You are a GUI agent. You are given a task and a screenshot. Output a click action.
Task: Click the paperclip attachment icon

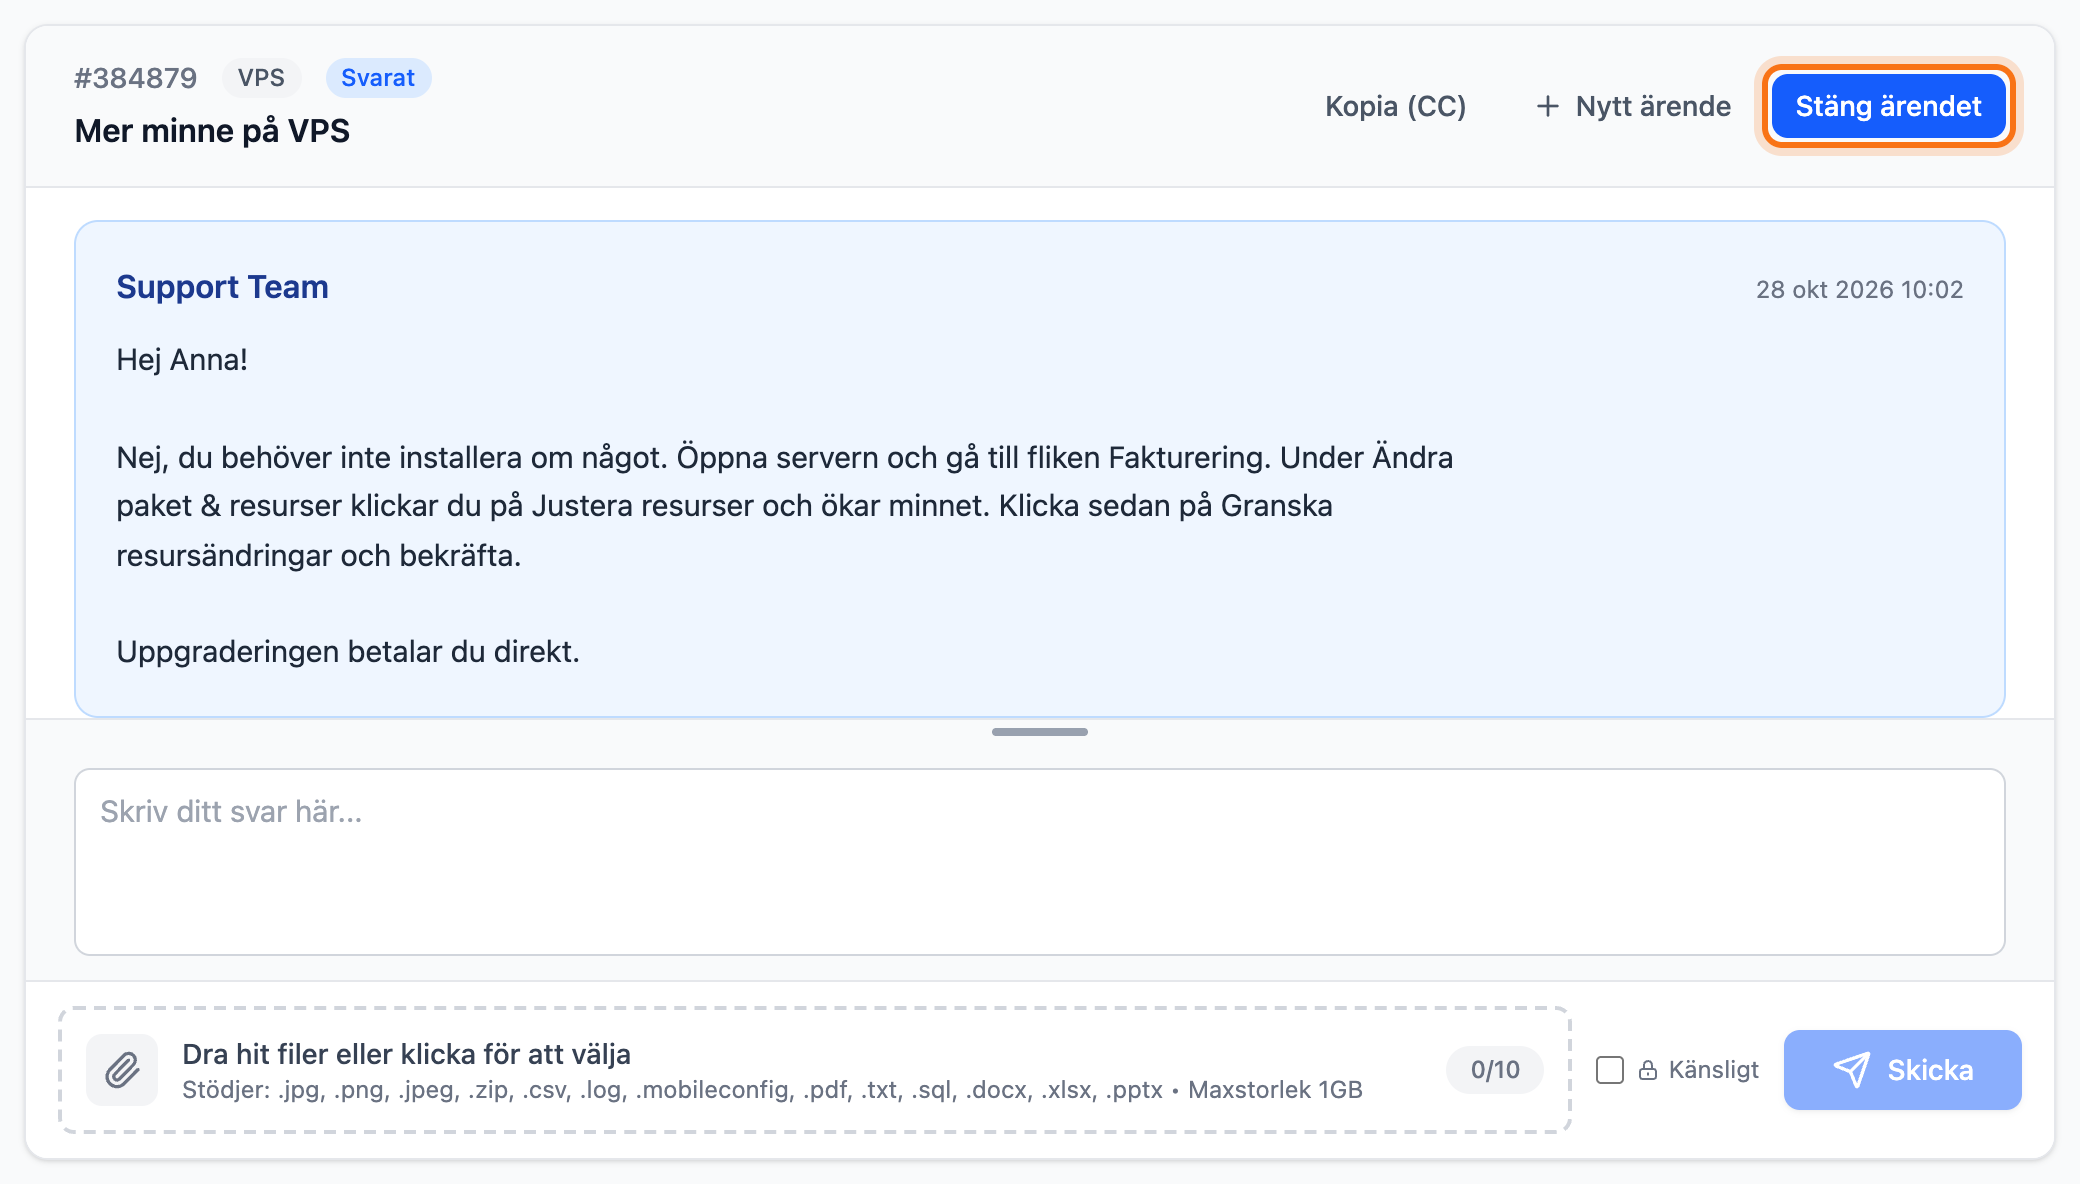[x=122, y=1070]
